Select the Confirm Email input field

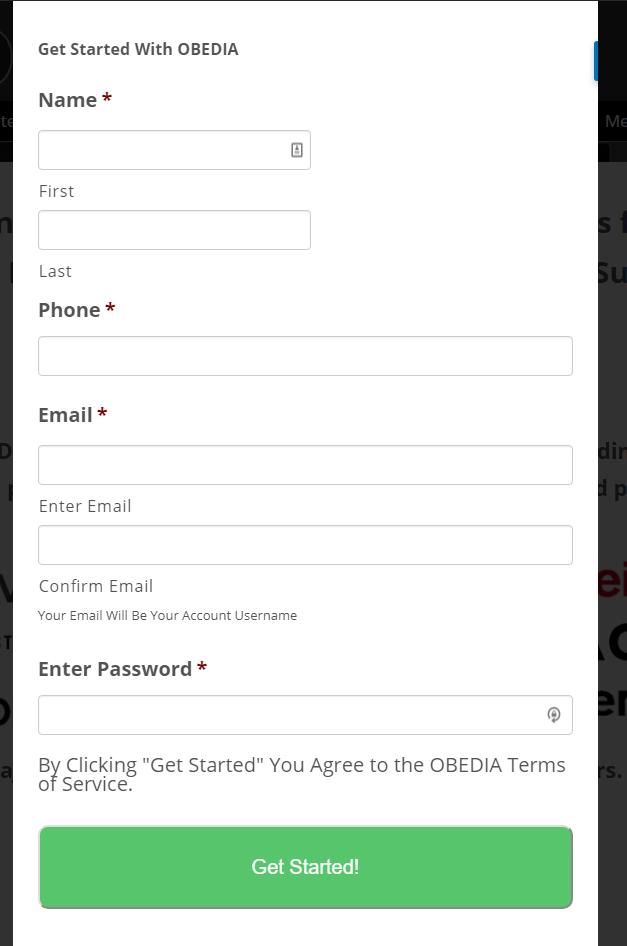click(x=305, y=545)
